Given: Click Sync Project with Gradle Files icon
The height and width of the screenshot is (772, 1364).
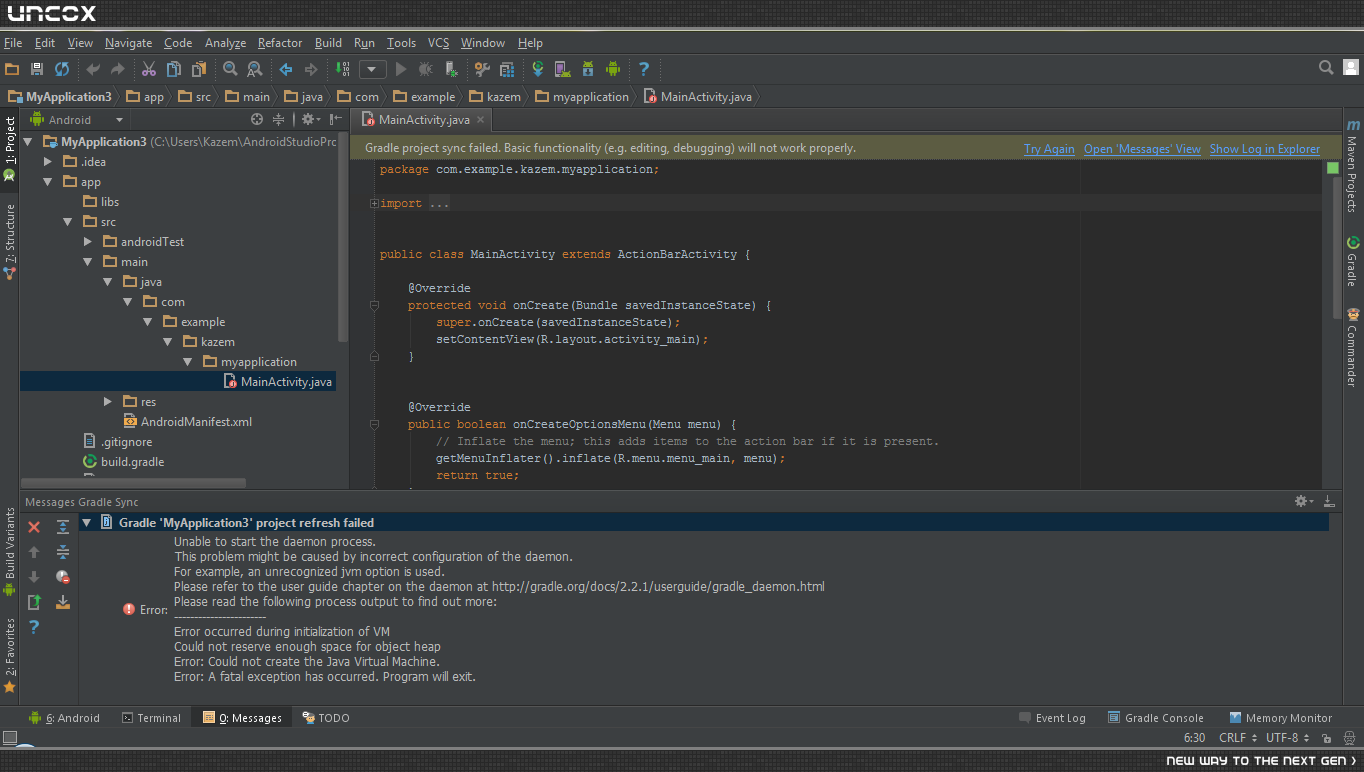Looking at the screenshot, I should click(x=538, y=69).
